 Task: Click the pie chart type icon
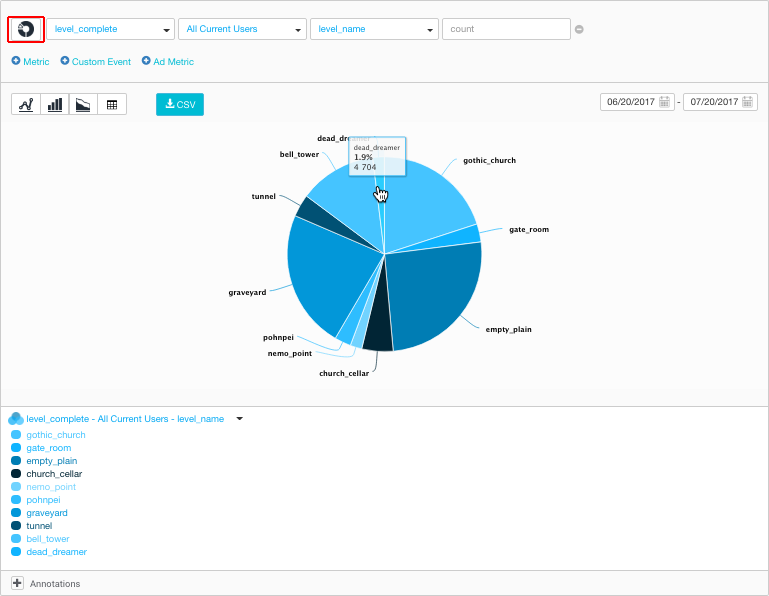pos(26,30)
